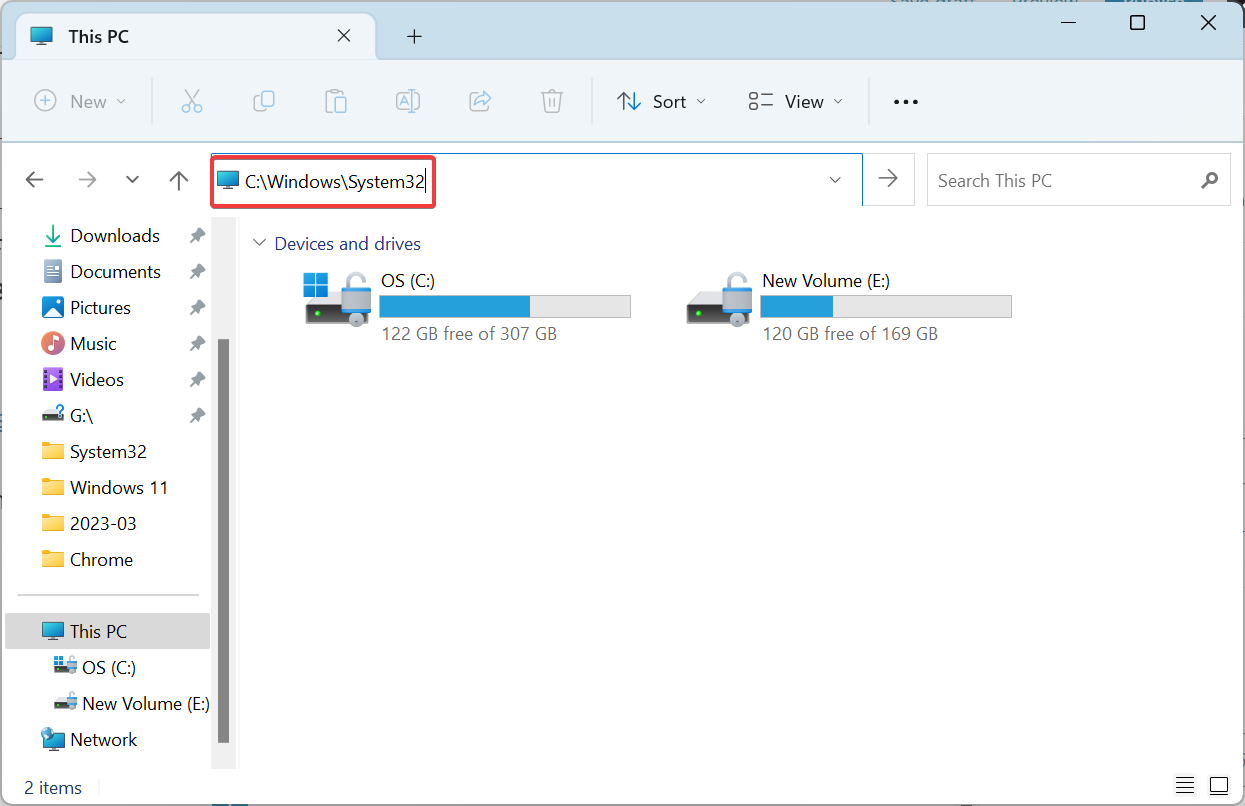This screenshot has height=806, width=1245.
Task: Unpin Downloads using its pin icon
Action: click(x=197, y=236)
